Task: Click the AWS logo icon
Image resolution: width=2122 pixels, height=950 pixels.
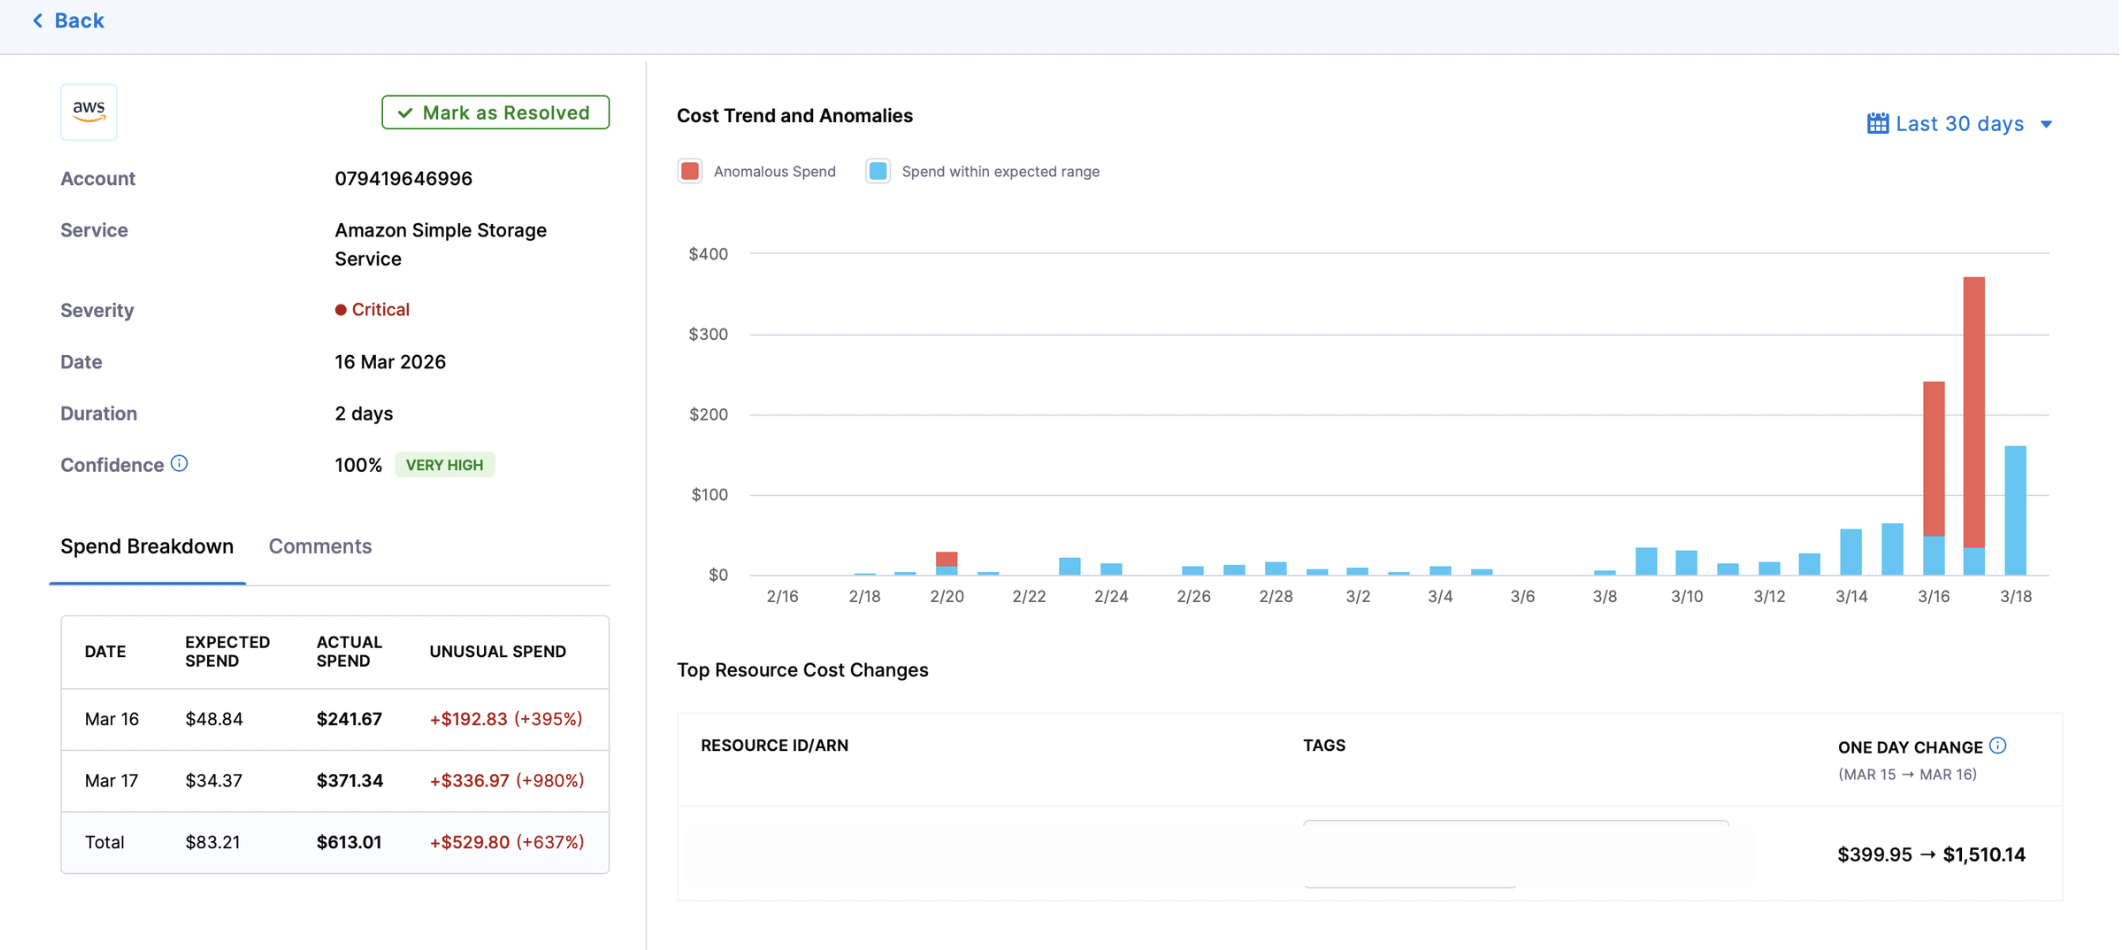Action: coord(89,111)
